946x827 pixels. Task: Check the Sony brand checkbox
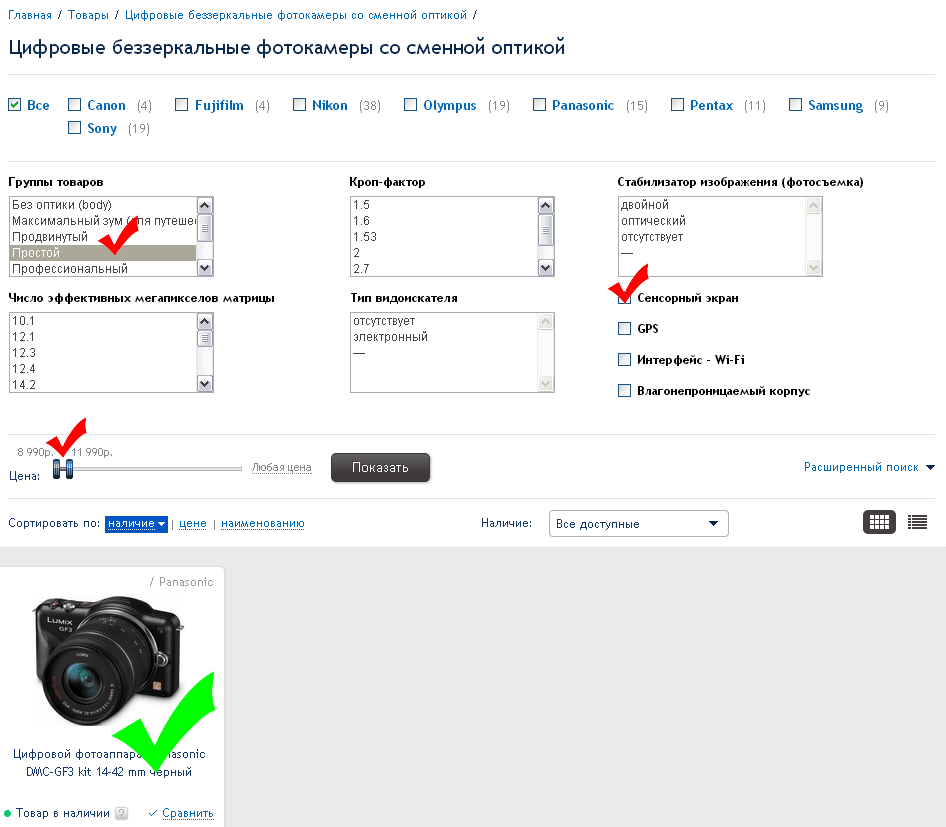[x=74, y=128]
